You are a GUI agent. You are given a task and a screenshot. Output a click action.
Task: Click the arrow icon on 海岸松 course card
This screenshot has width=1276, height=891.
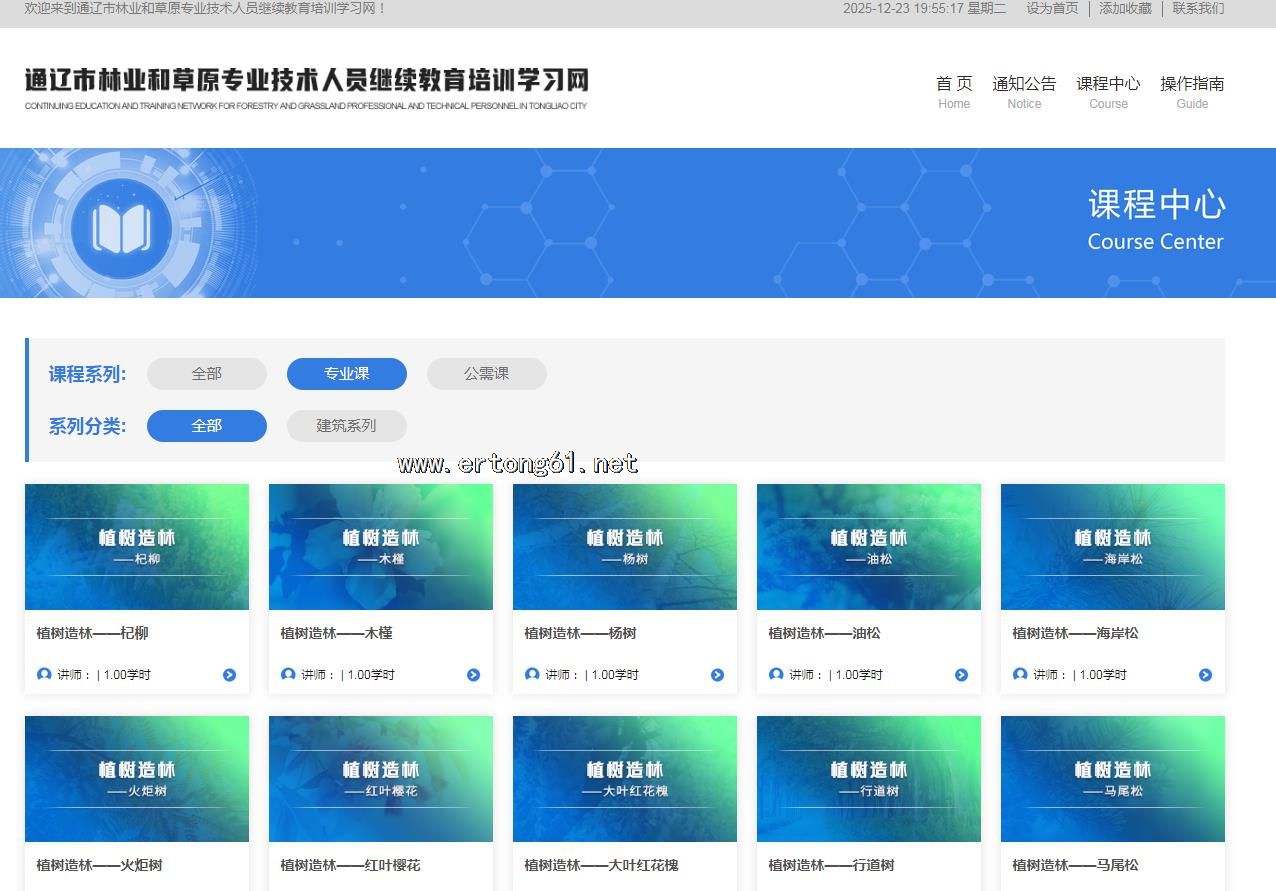pyautogui.click(x=1205, y=675)
